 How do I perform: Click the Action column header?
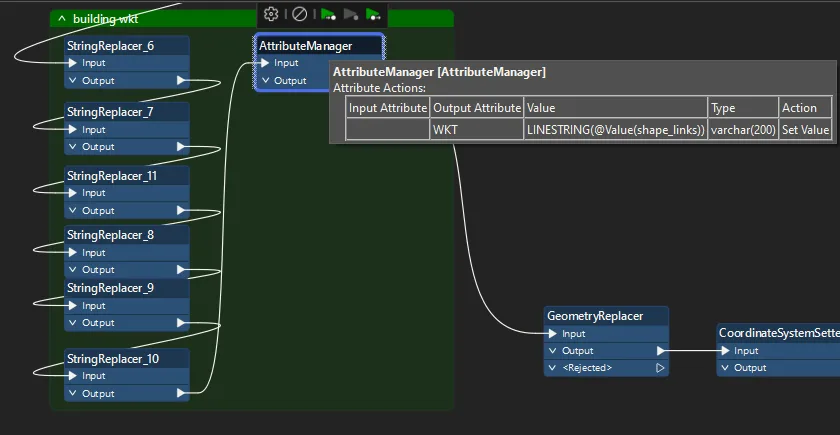(x=806, y=108)
